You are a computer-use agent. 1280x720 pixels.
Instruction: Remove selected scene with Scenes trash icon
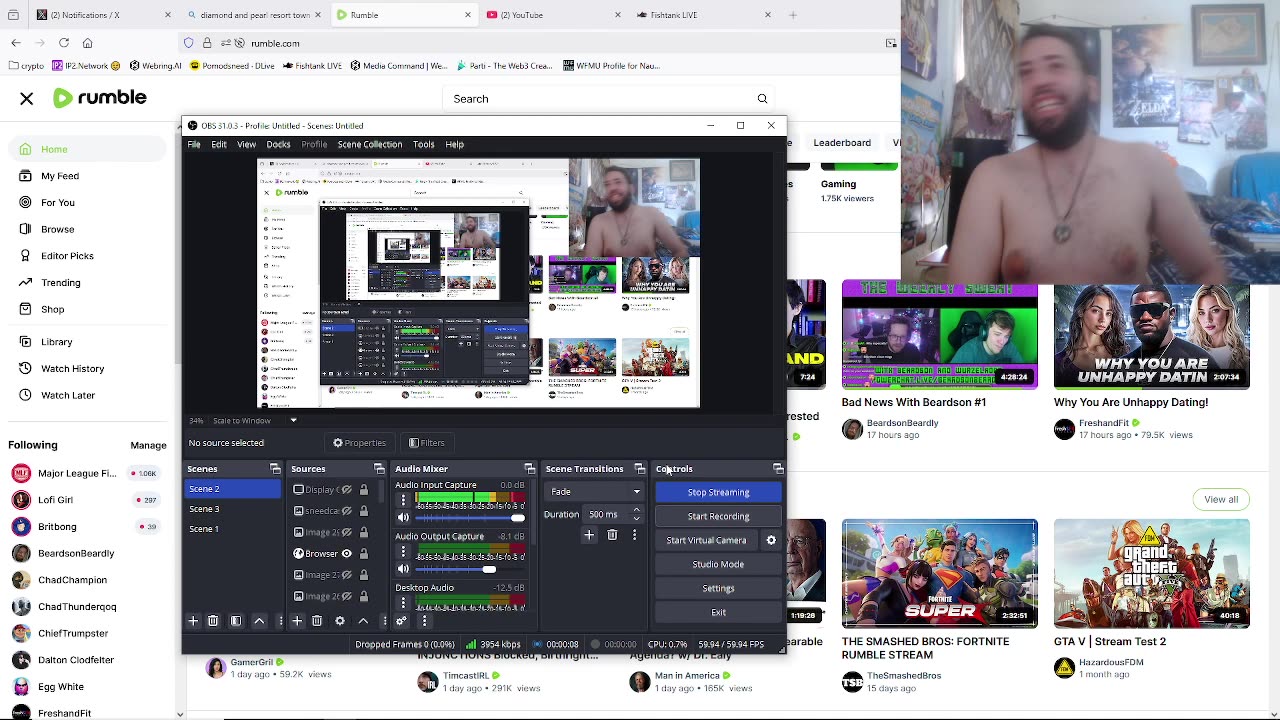pos(213,621)
